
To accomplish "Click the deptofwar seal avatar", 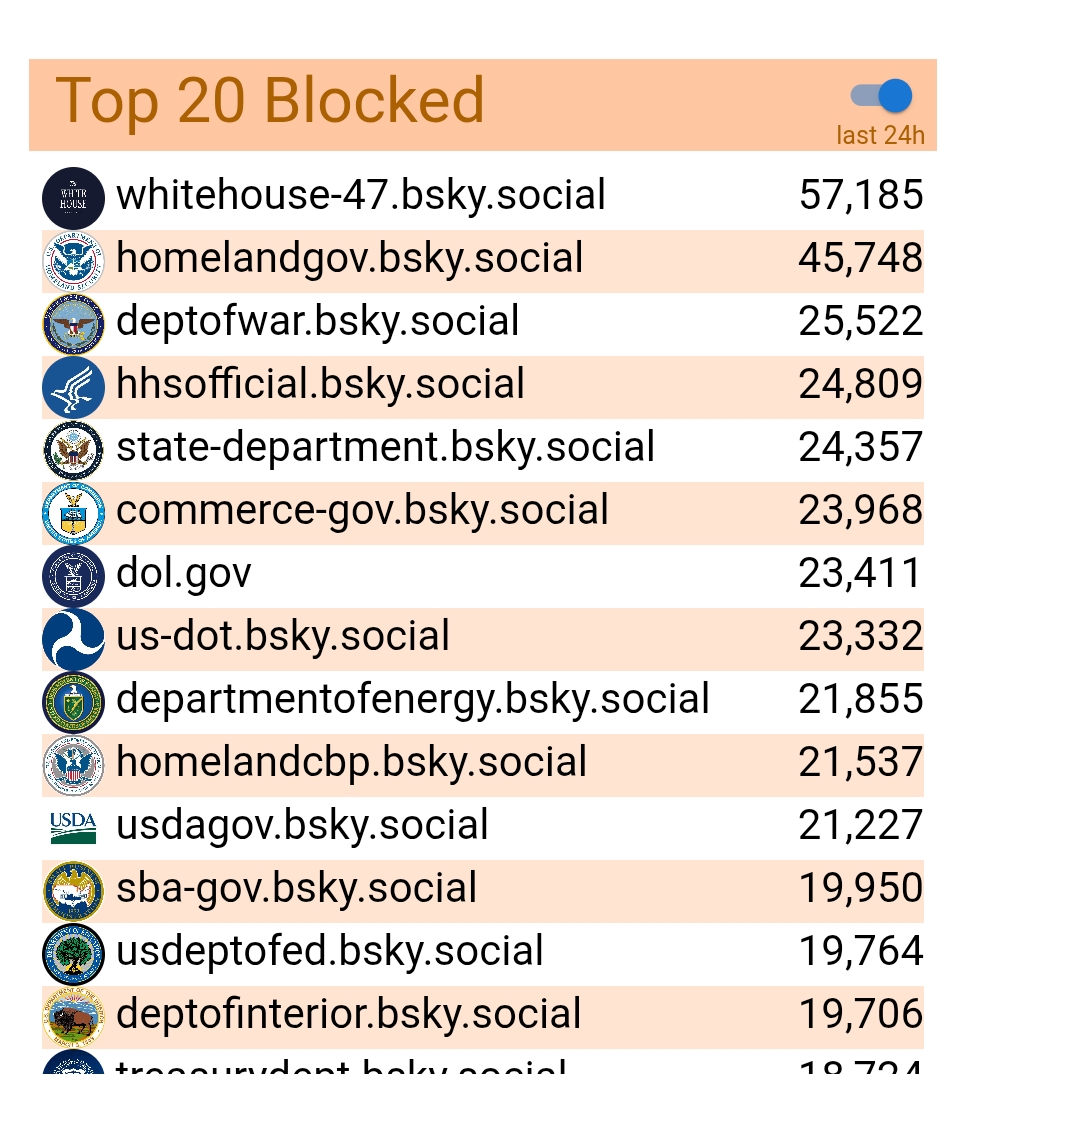I will click(73, 323).
